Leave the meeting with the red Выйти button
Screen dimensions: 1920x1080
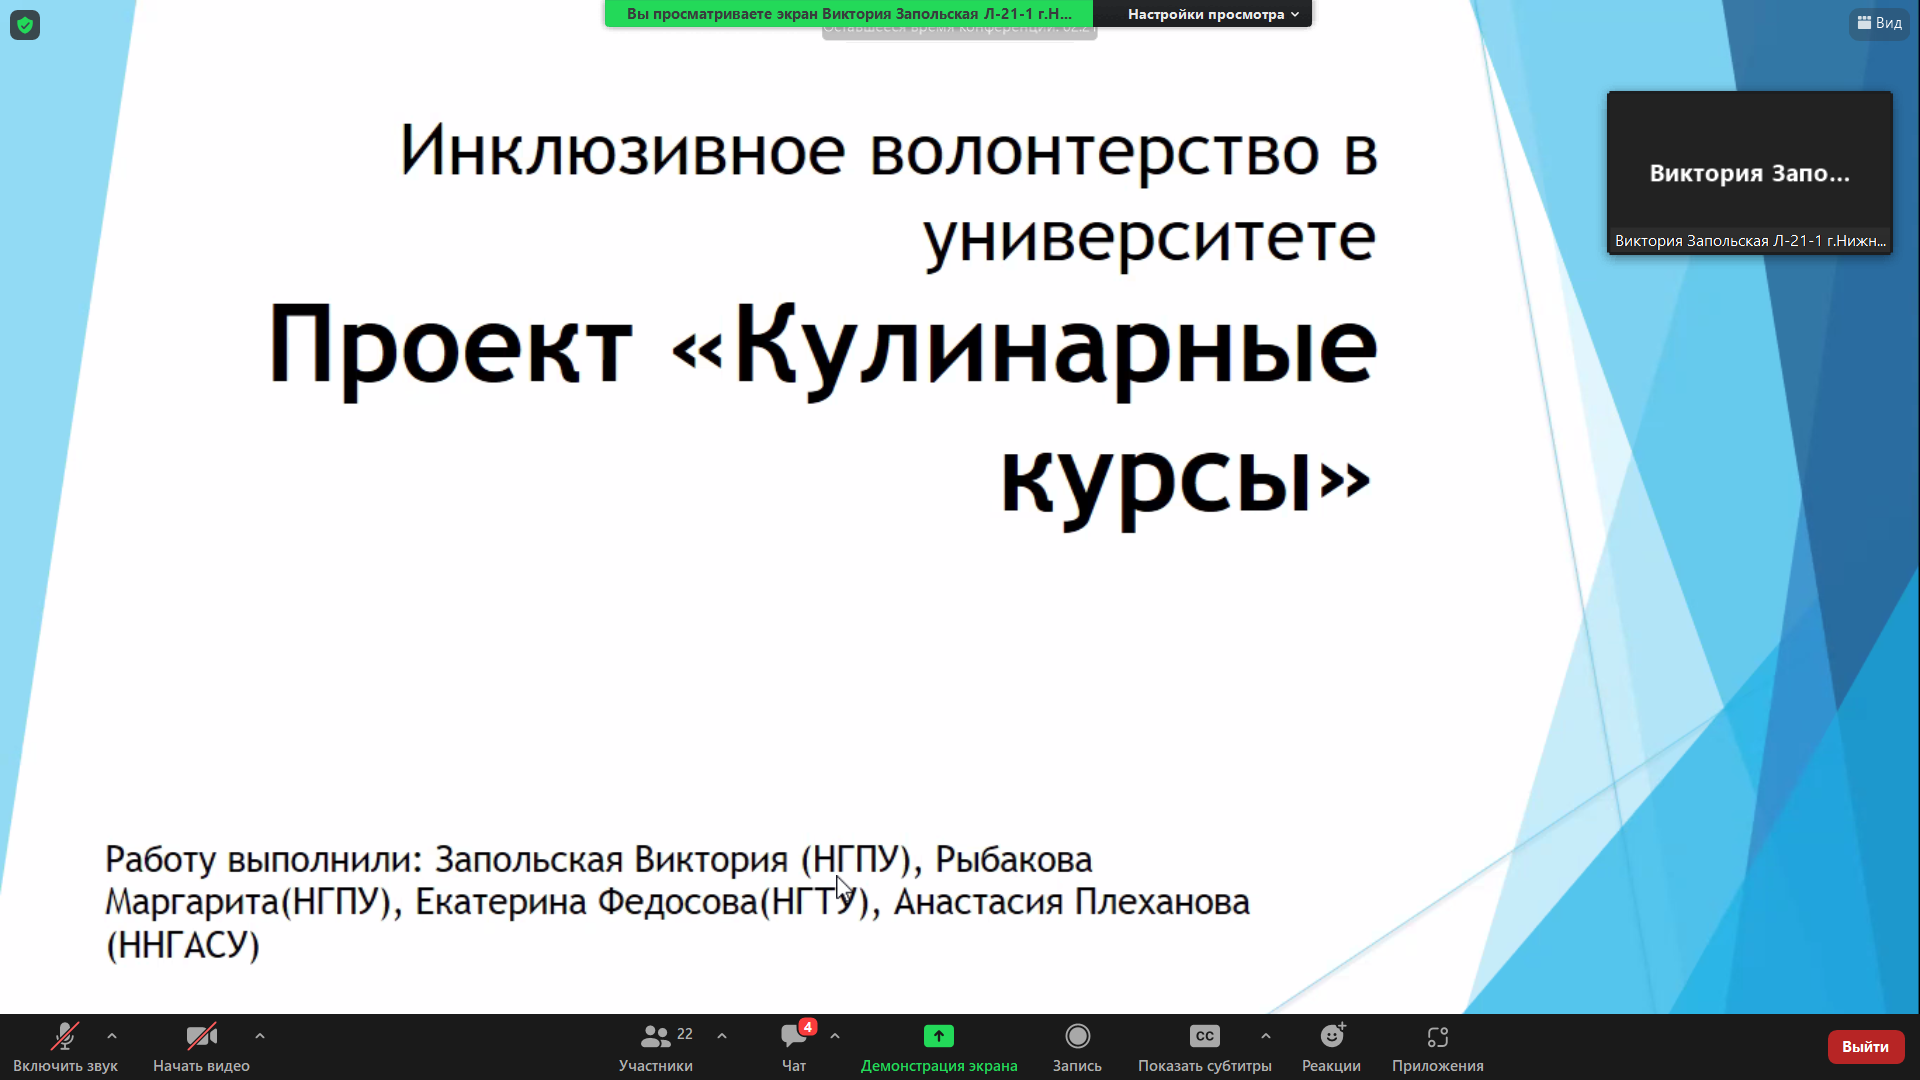1865,1046
